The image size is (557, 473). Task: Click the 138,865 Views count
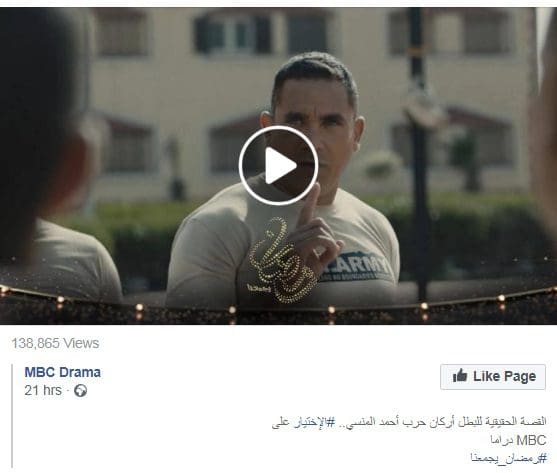[55, 343]
